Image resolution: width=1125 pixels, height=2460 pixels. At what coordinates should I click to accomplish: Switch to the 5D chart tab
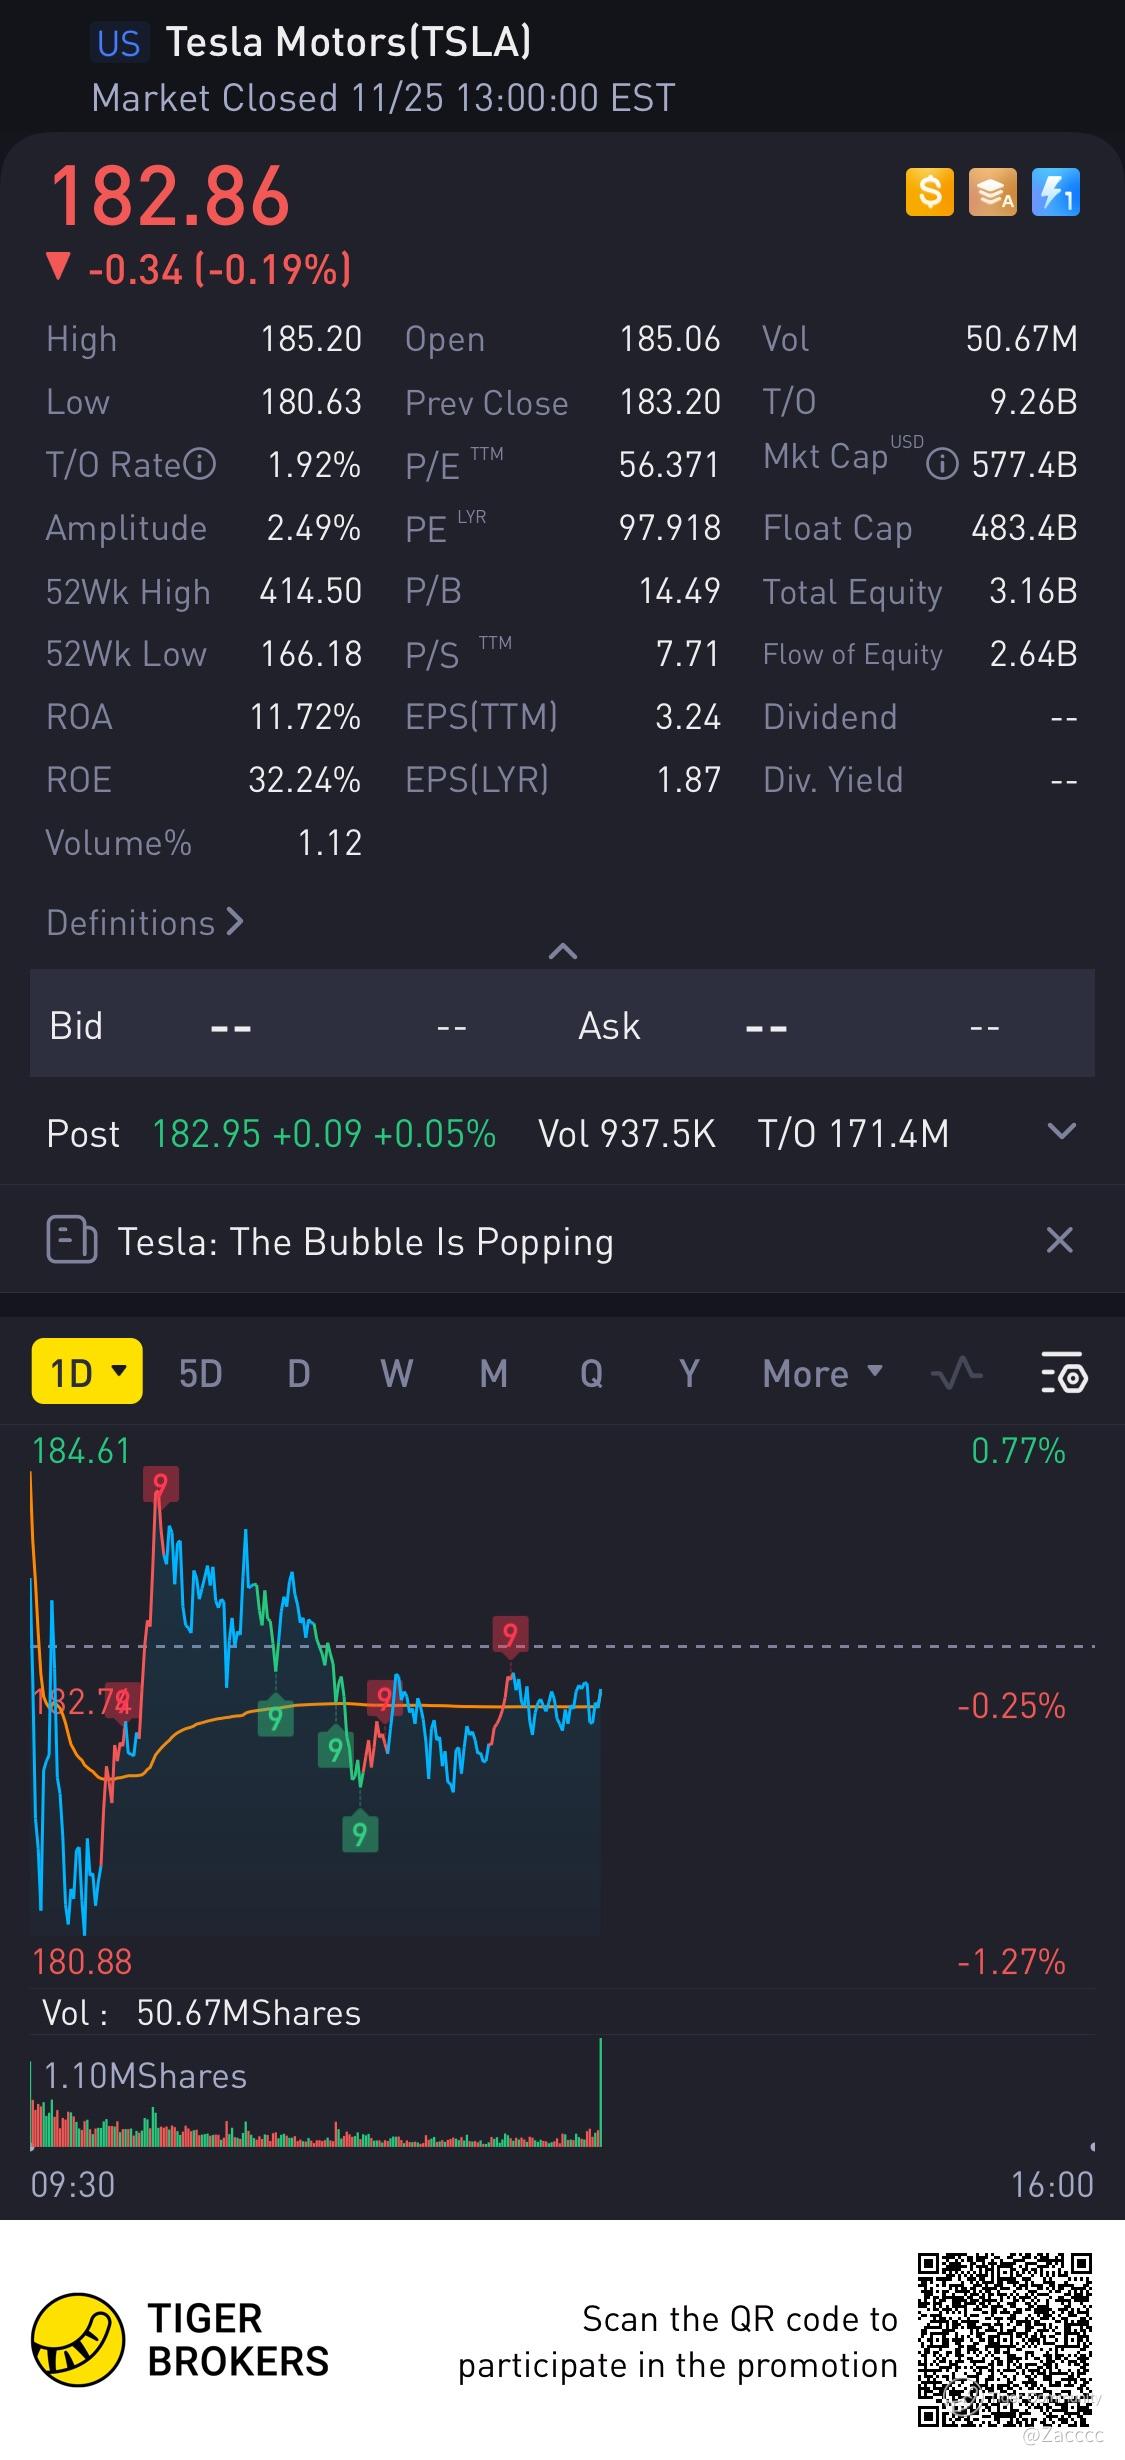coord(200,1373)
